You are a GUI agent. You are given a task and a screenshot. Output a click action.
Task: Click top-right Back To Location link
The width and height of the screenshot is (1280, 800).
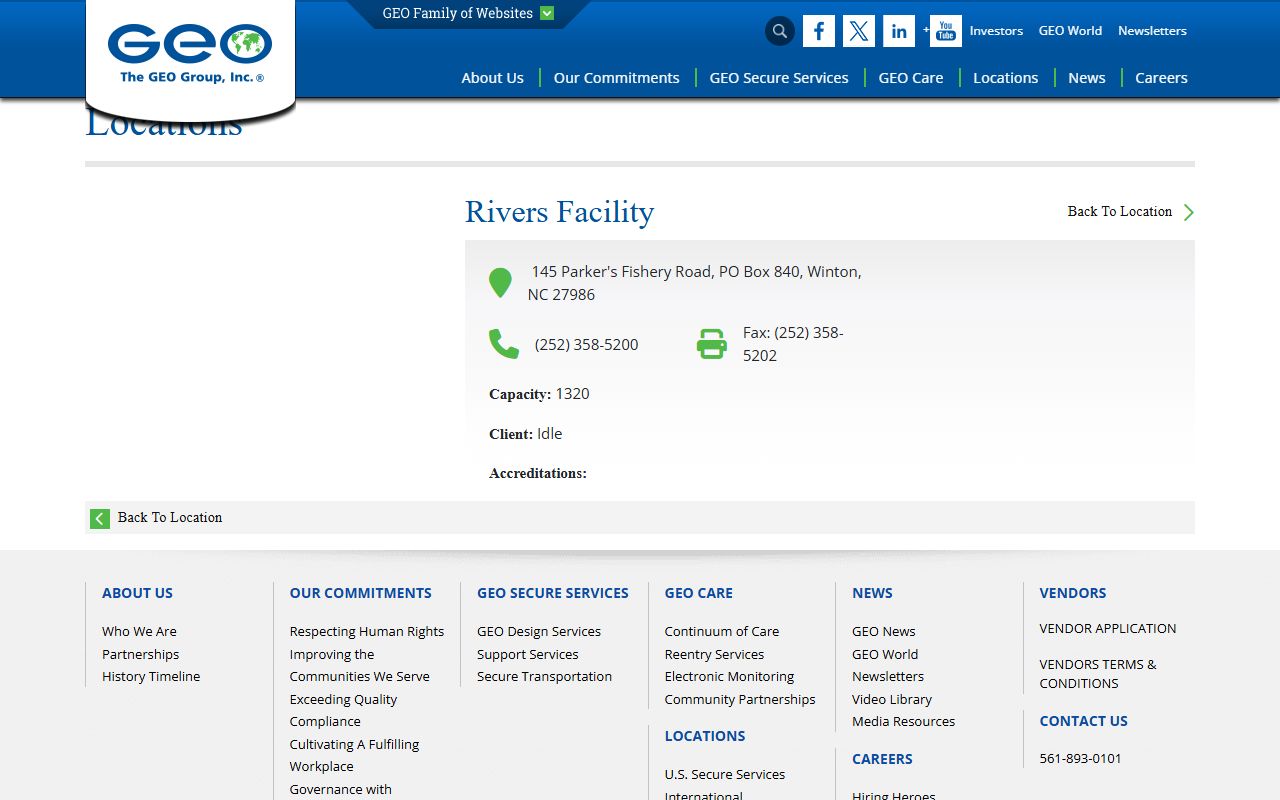point(1120,211)
